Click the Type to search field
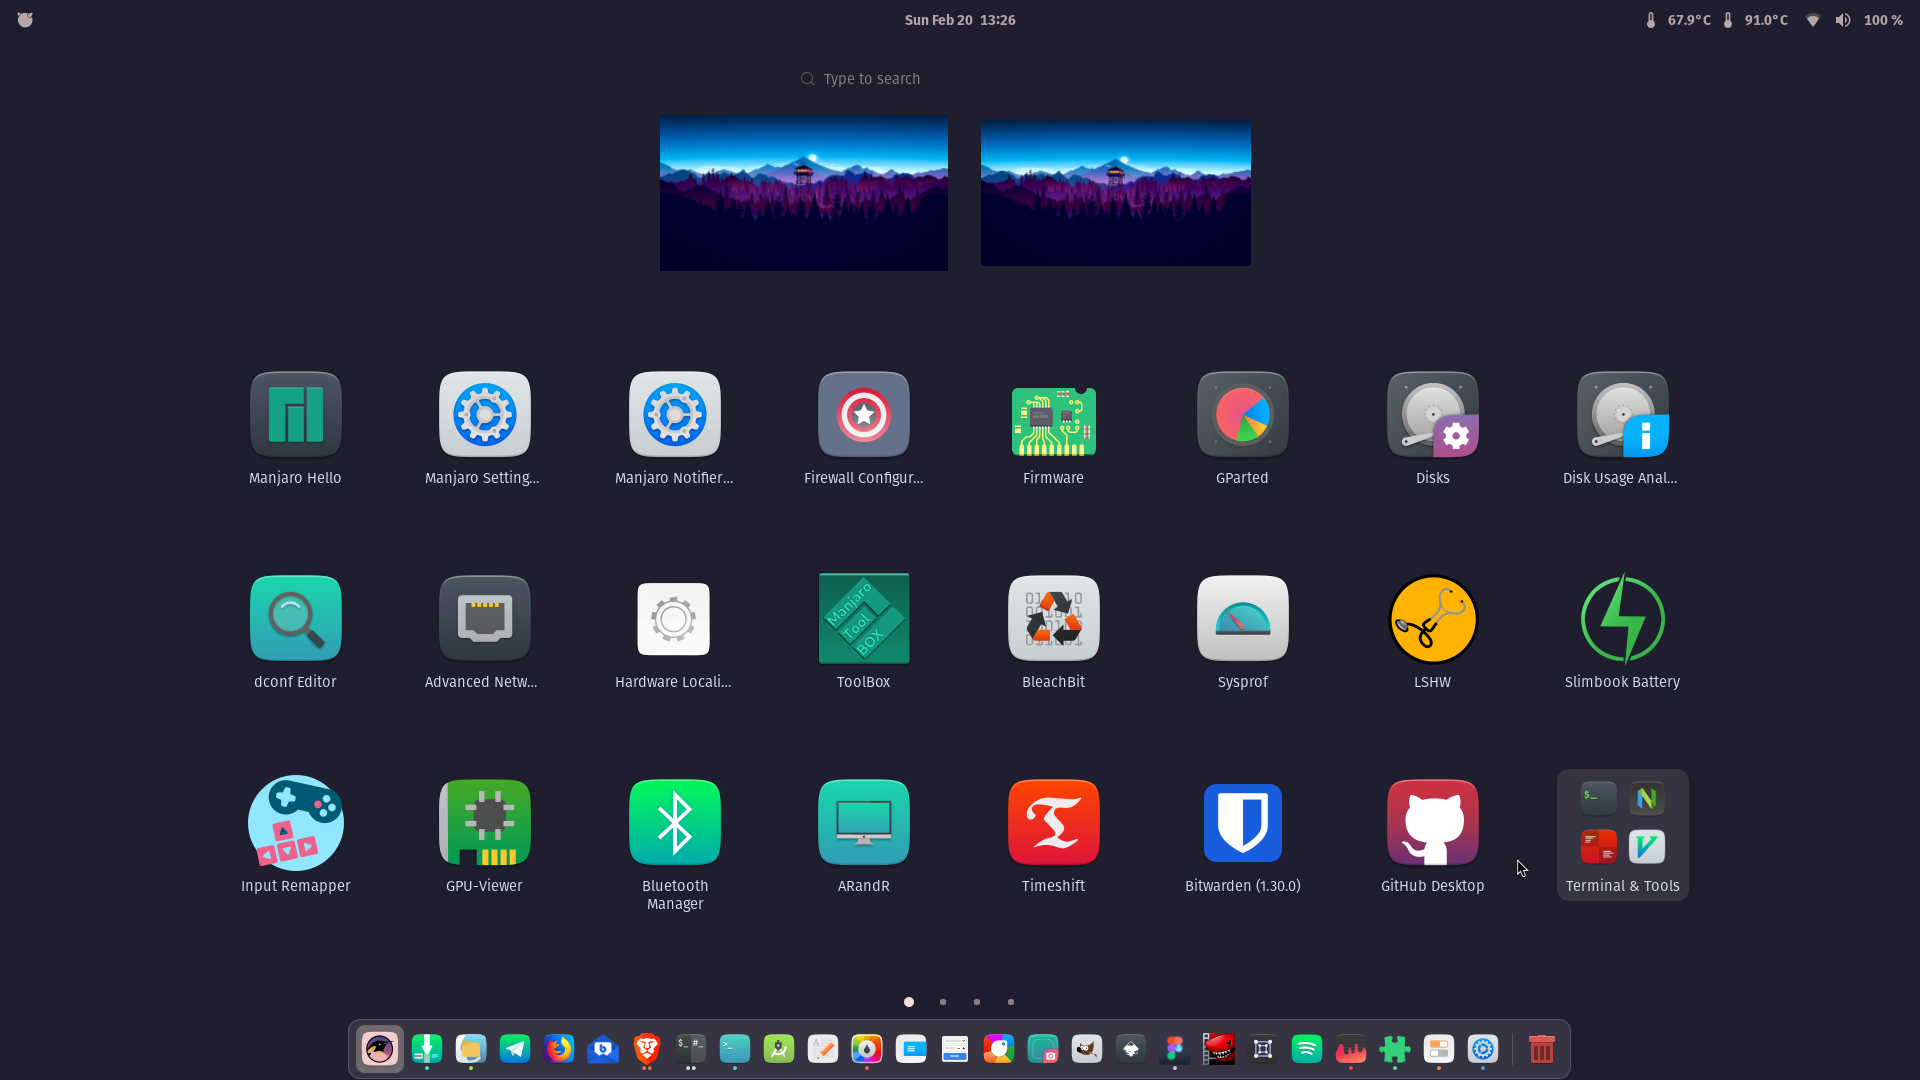The height and width of the screenshot is (1080, 1920). (x=960, y=79)
